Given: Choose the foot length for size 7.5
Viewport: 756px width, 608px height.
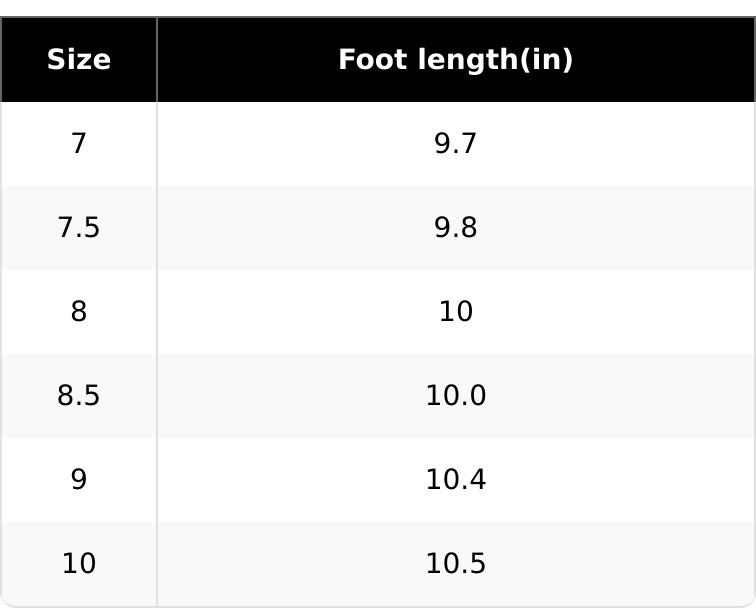Looking at the screenshot, I should point(455,228).
